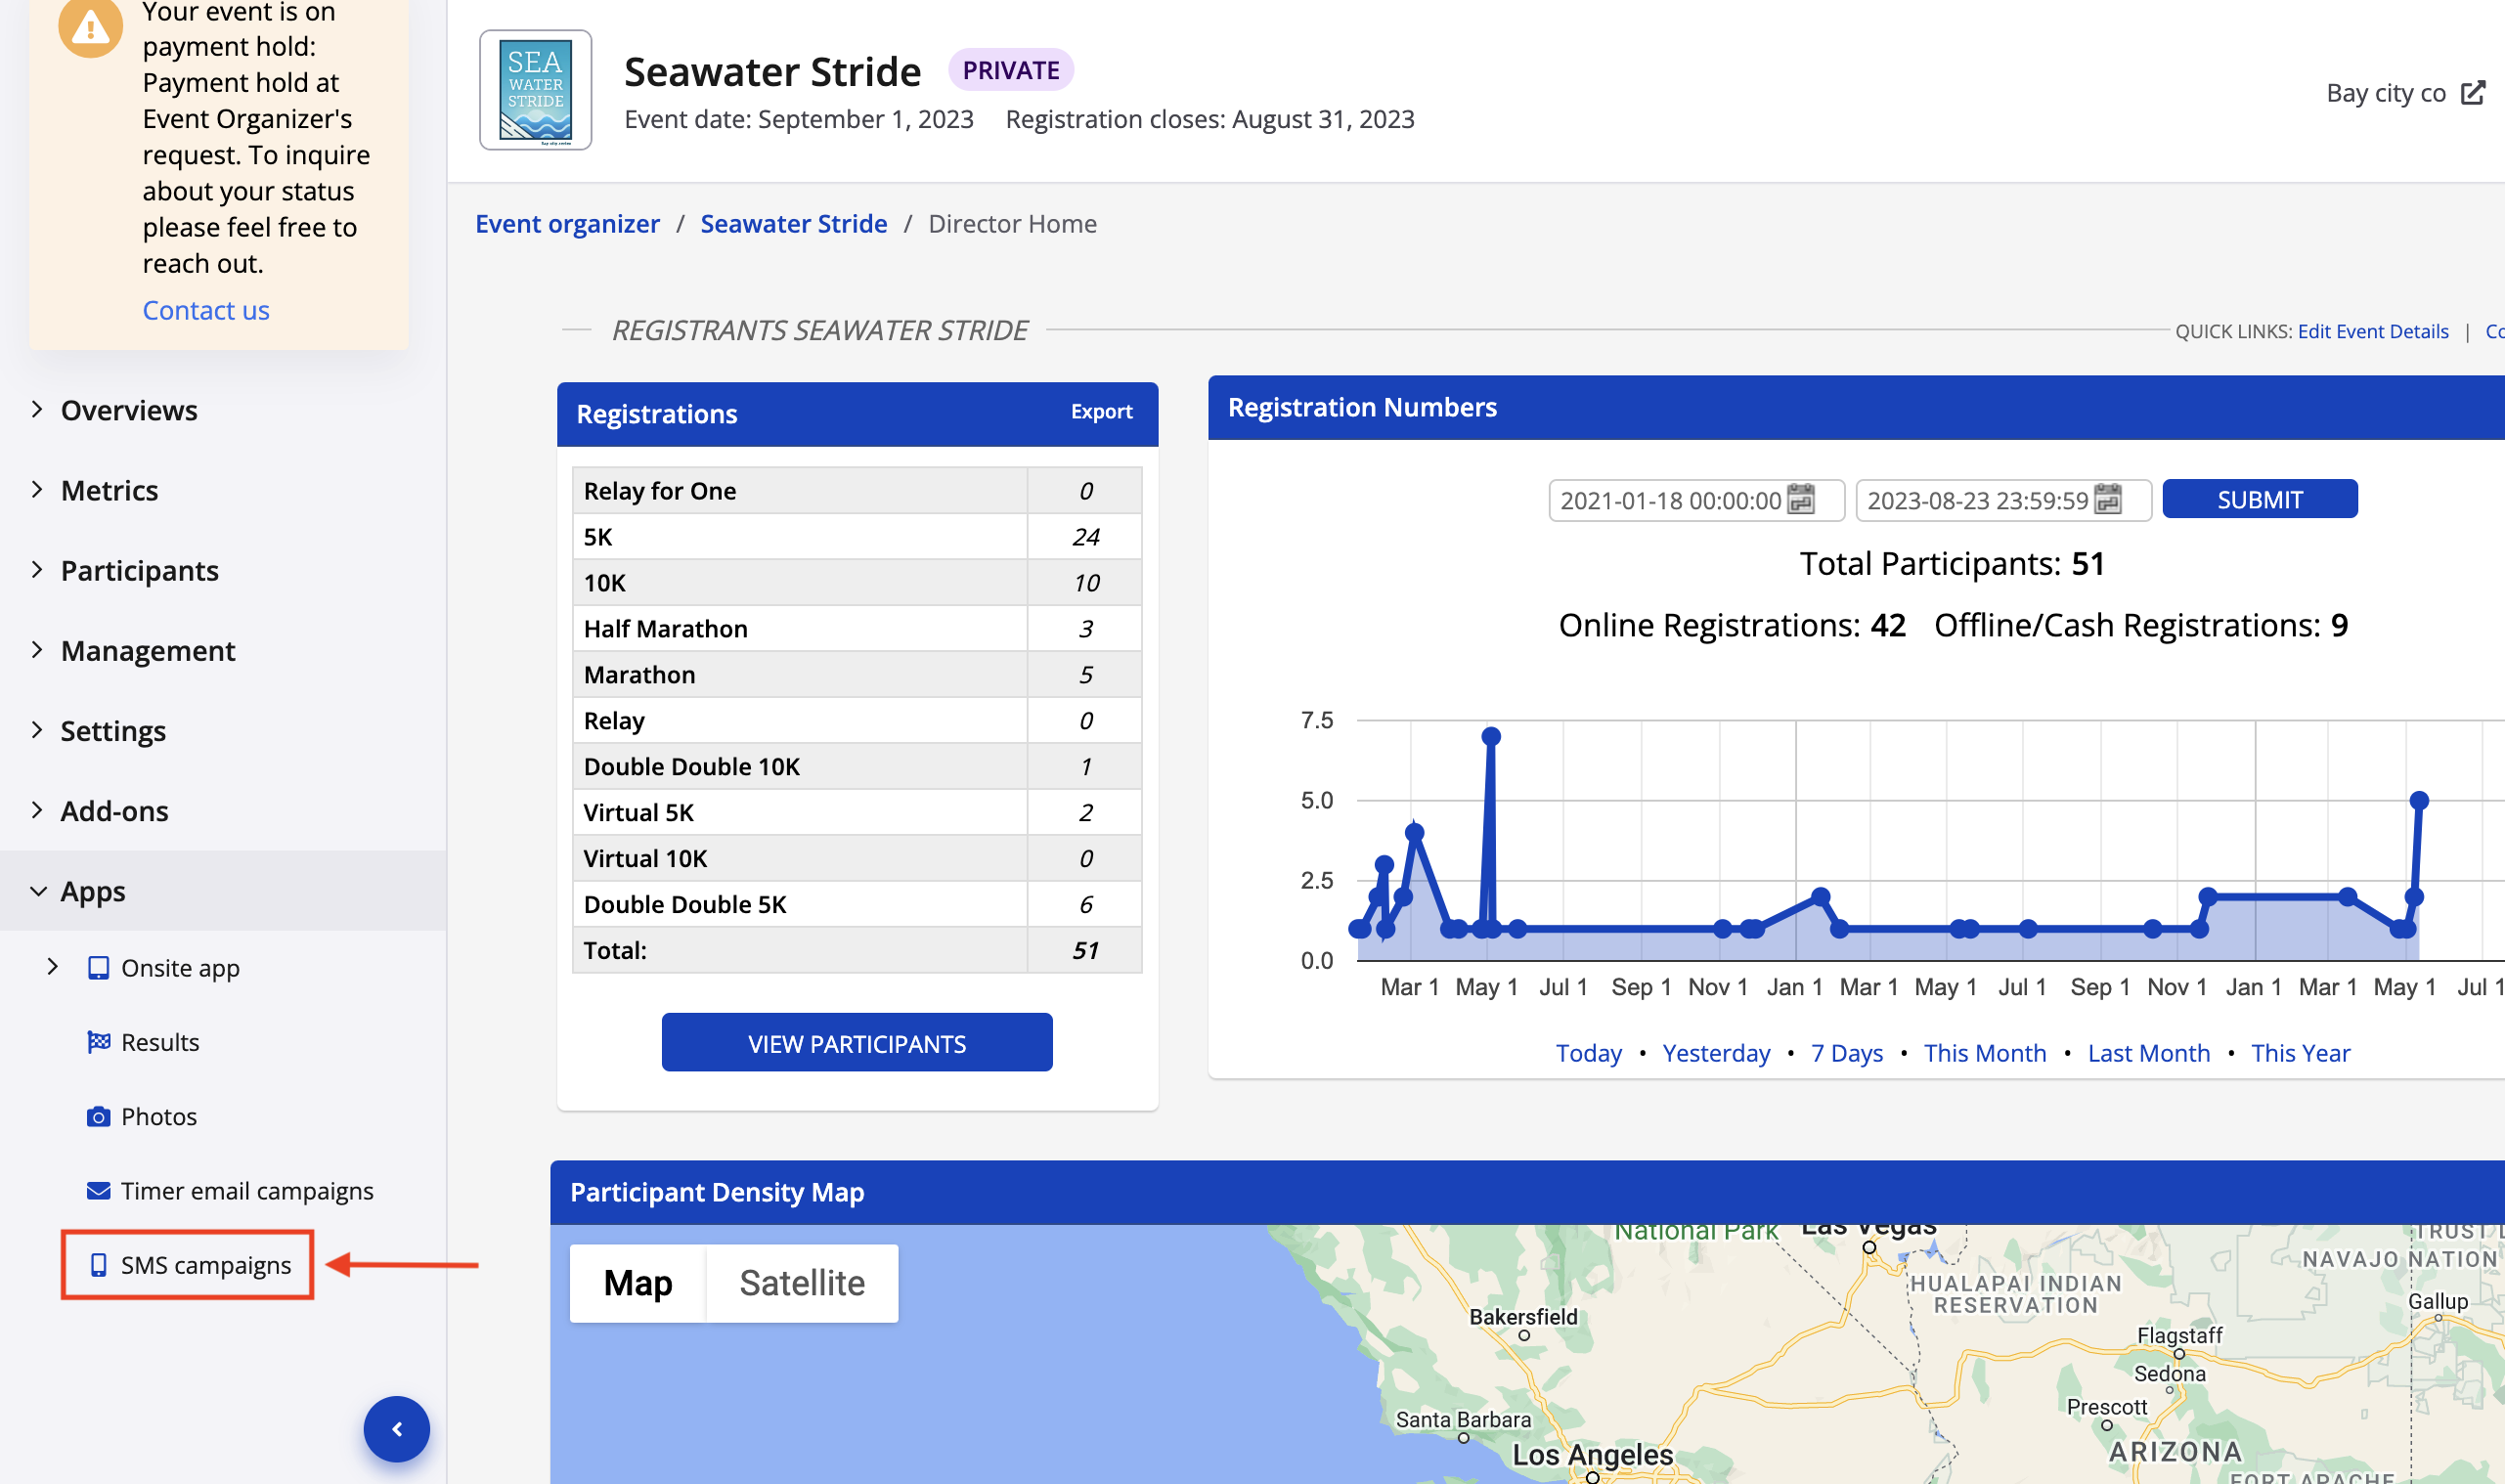The height and width of the screenshot is (1484, 2505).
Task: Click the Results checkered flag icon
Action: 98,1042
